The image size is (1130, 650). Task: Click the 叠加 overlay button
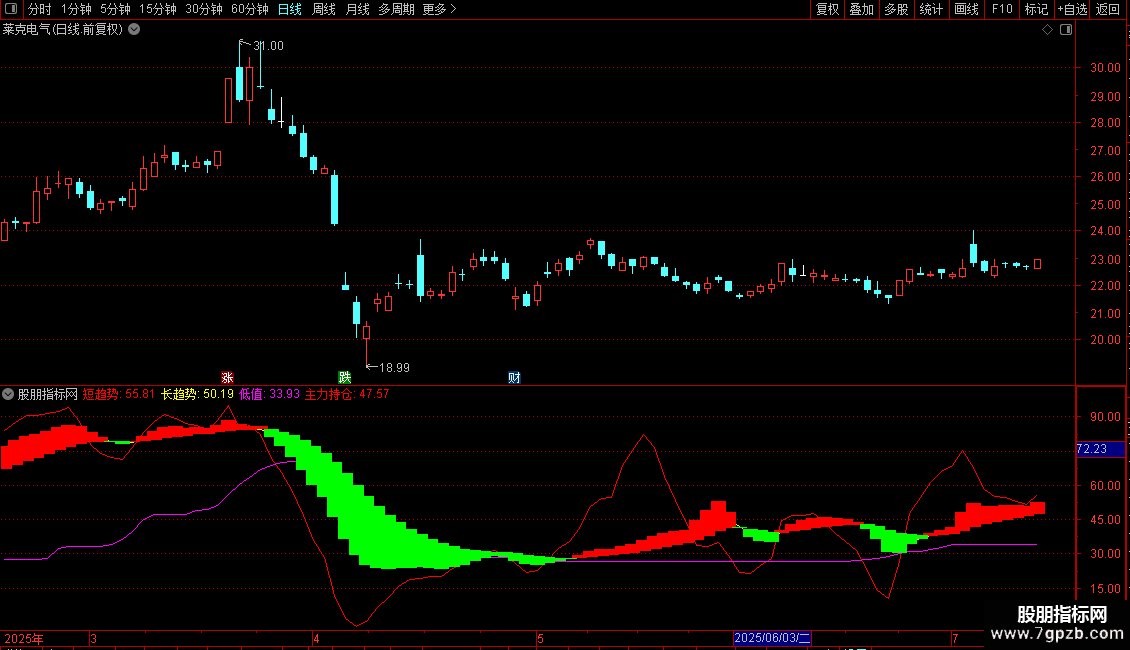tap(861, 9)
